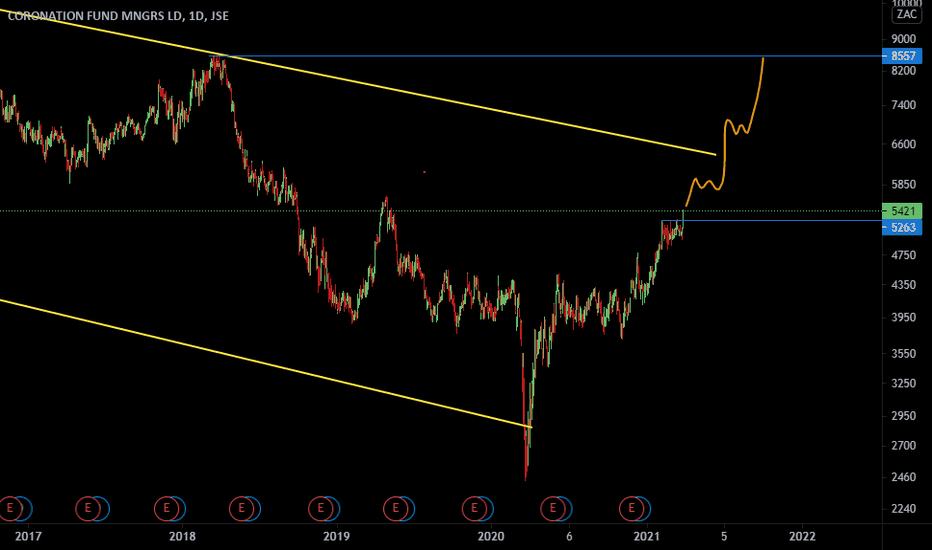Click the earnings marker near the 6 label
The image size is (932, 550).
tap(552, 508)
